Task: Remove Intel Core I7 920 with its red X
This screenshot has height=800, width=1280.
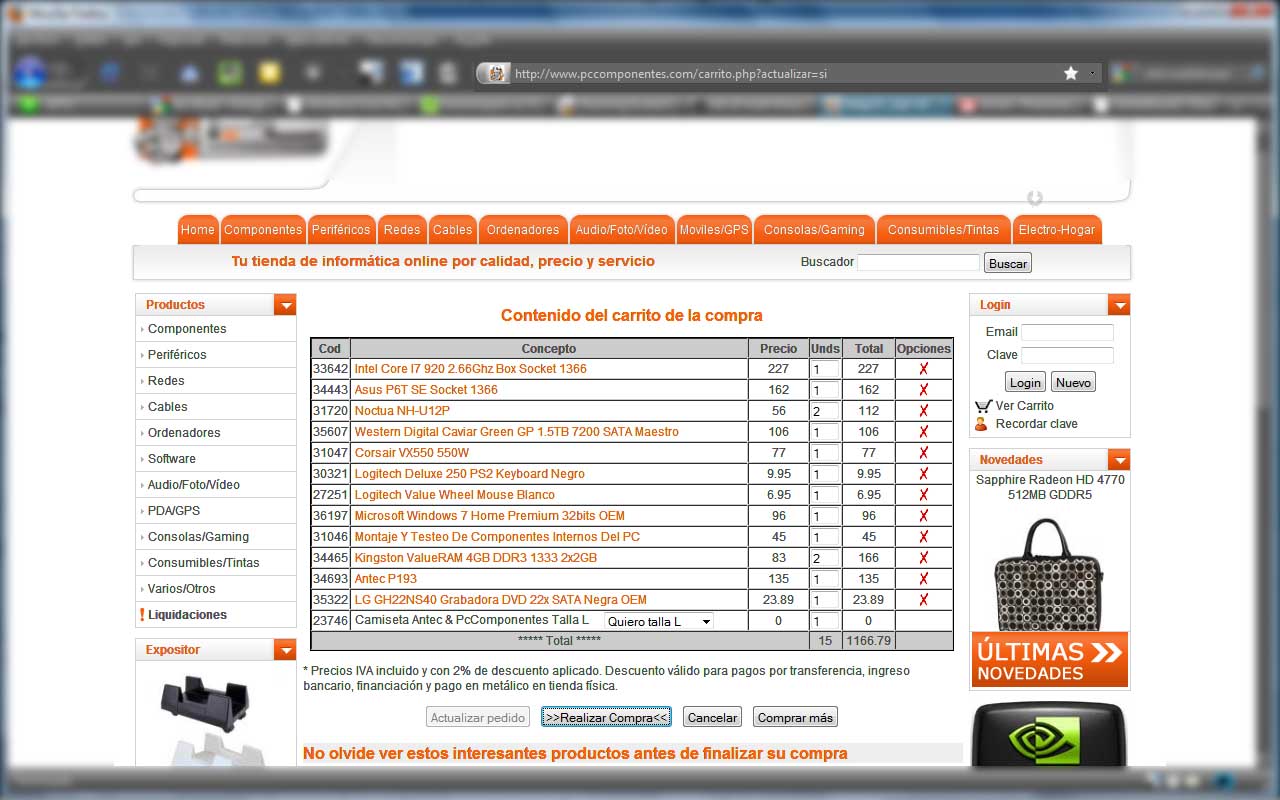Action: (923, 369)
